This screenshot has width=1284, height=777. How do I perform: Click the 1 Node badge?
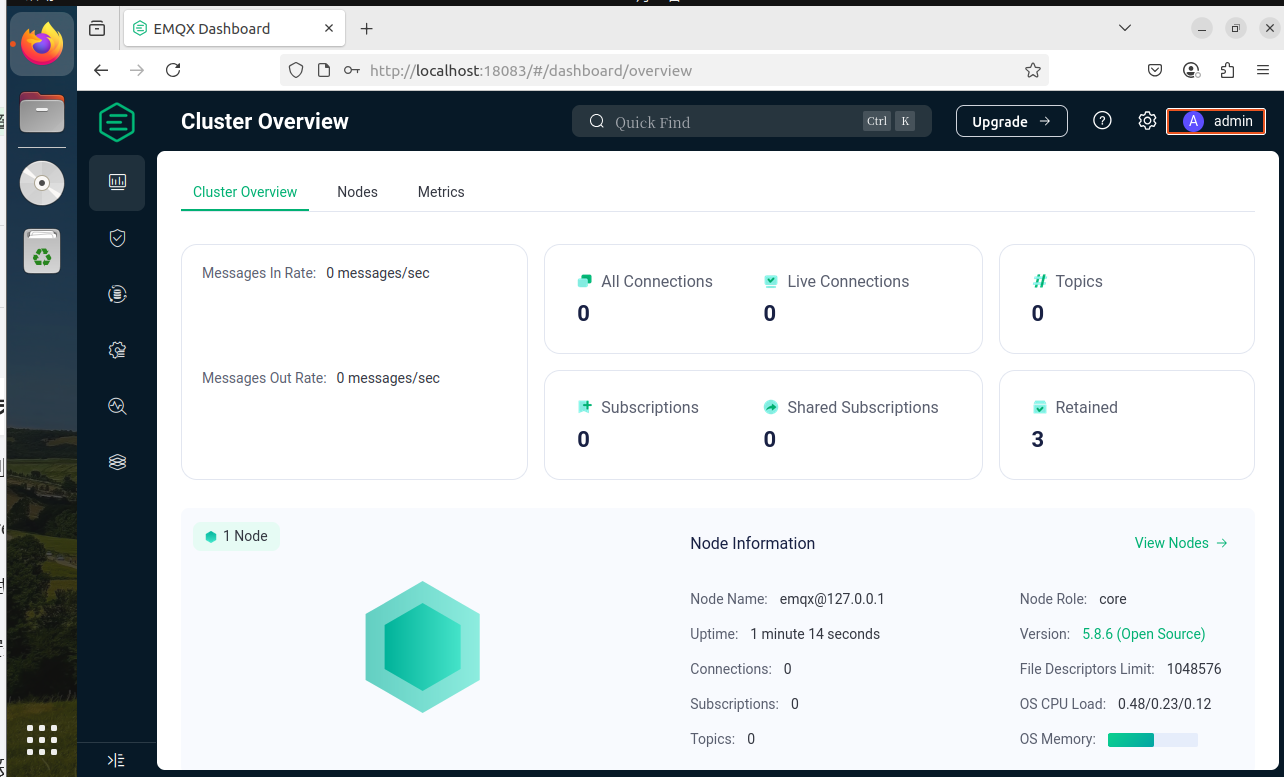(x=236, y=536)
